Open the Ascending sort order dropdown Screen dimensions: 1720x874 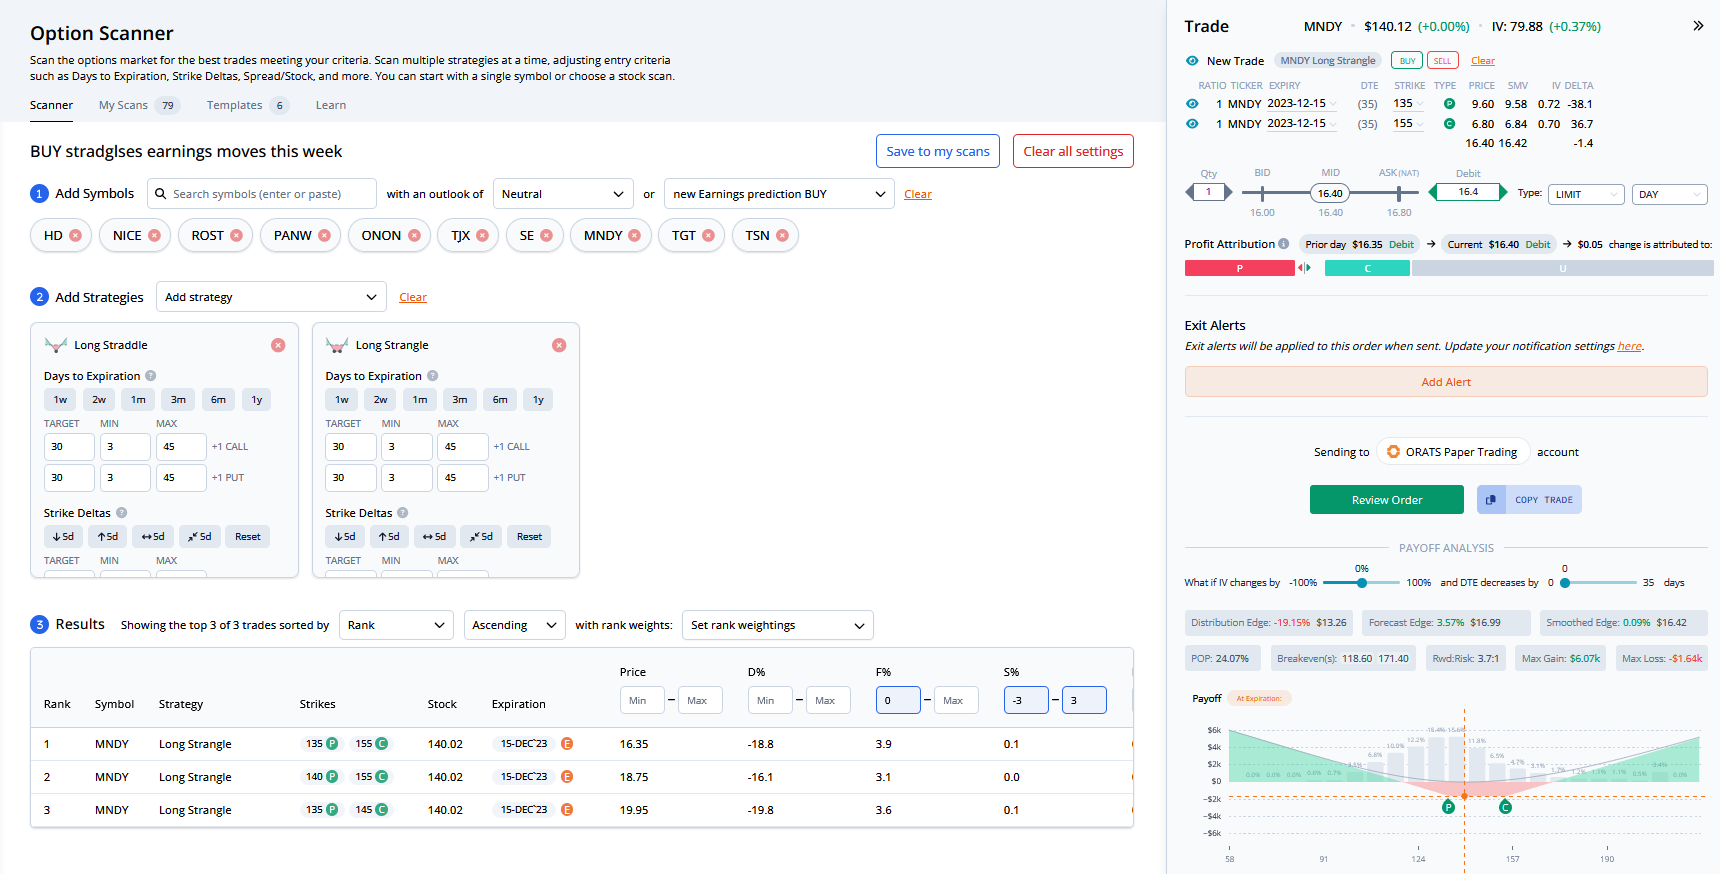tap(514, 625)
